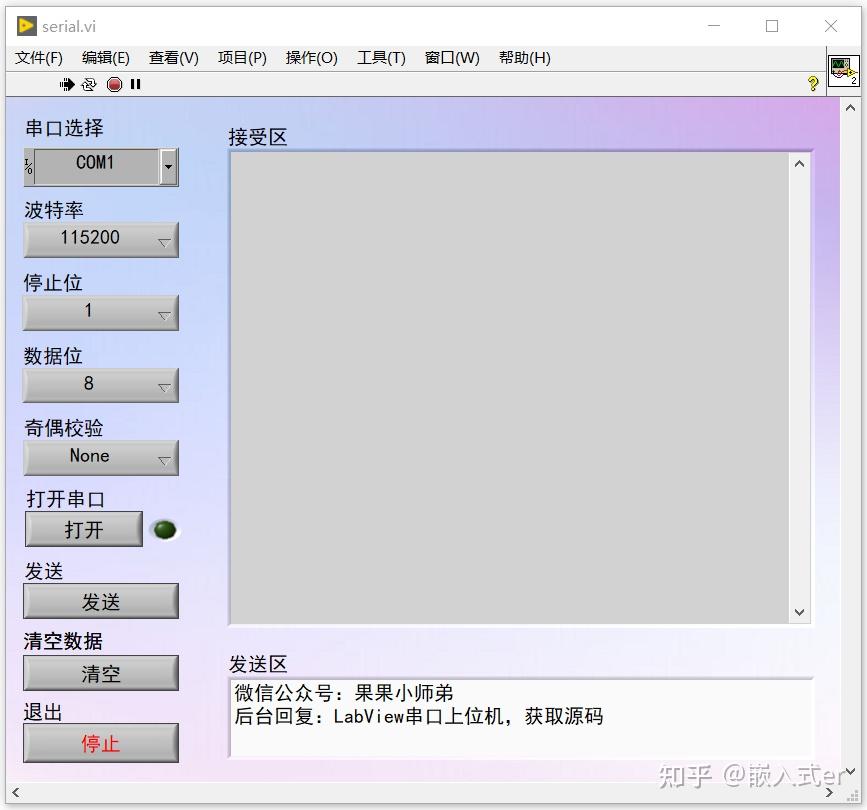Open the COM1 串口选择 port selector
The height and width of the screenshot is (810, 867).
coord(168,167)
